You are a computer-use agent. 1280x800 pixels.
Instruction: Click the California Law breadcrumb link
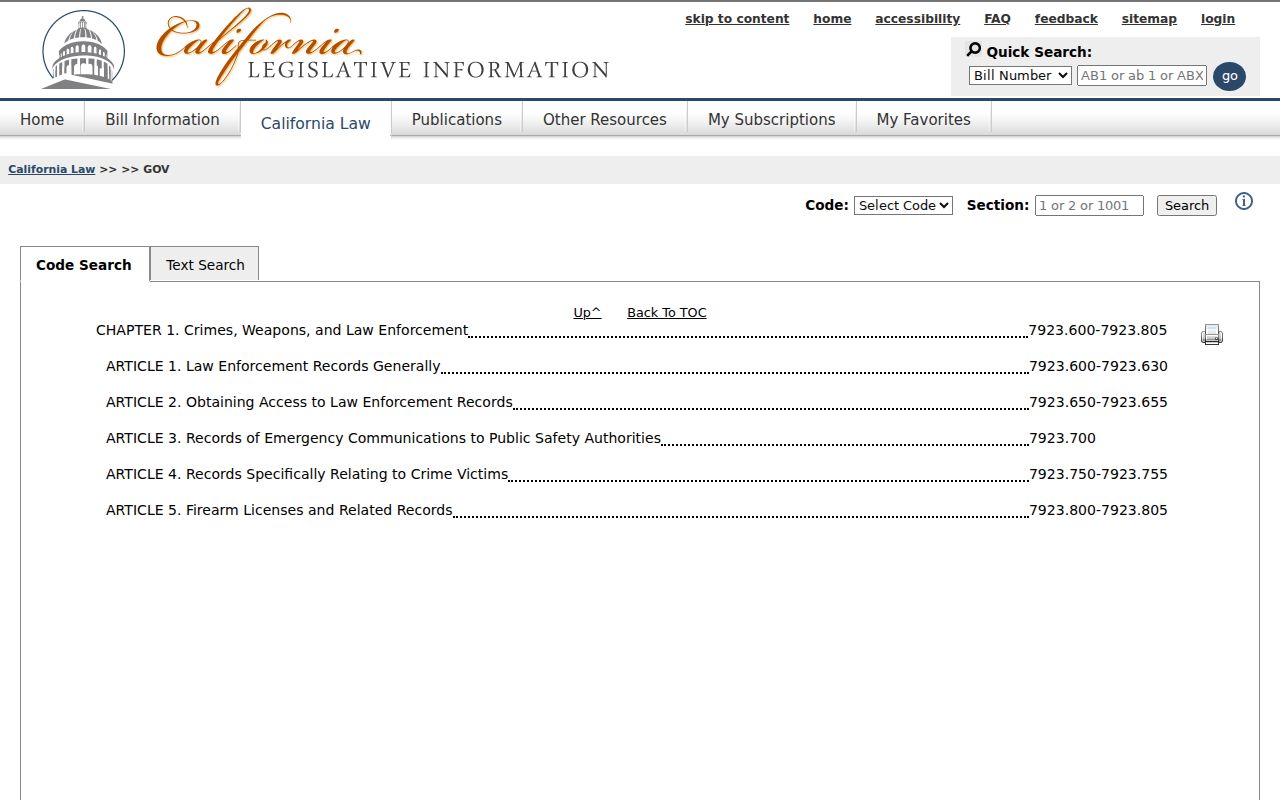click(x=52, y=169)
